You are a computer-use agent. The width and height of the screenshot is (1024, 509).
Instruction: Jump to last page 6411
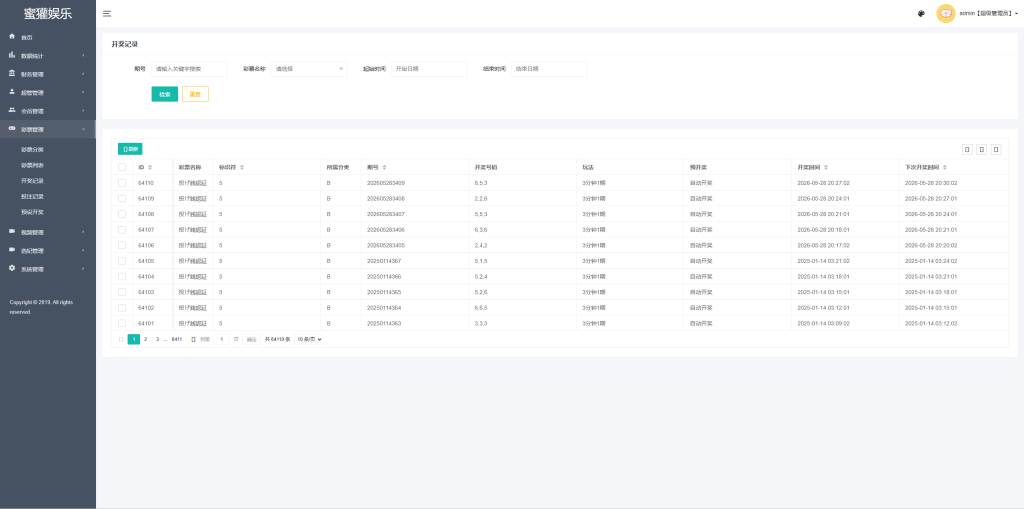coord(177,340)
